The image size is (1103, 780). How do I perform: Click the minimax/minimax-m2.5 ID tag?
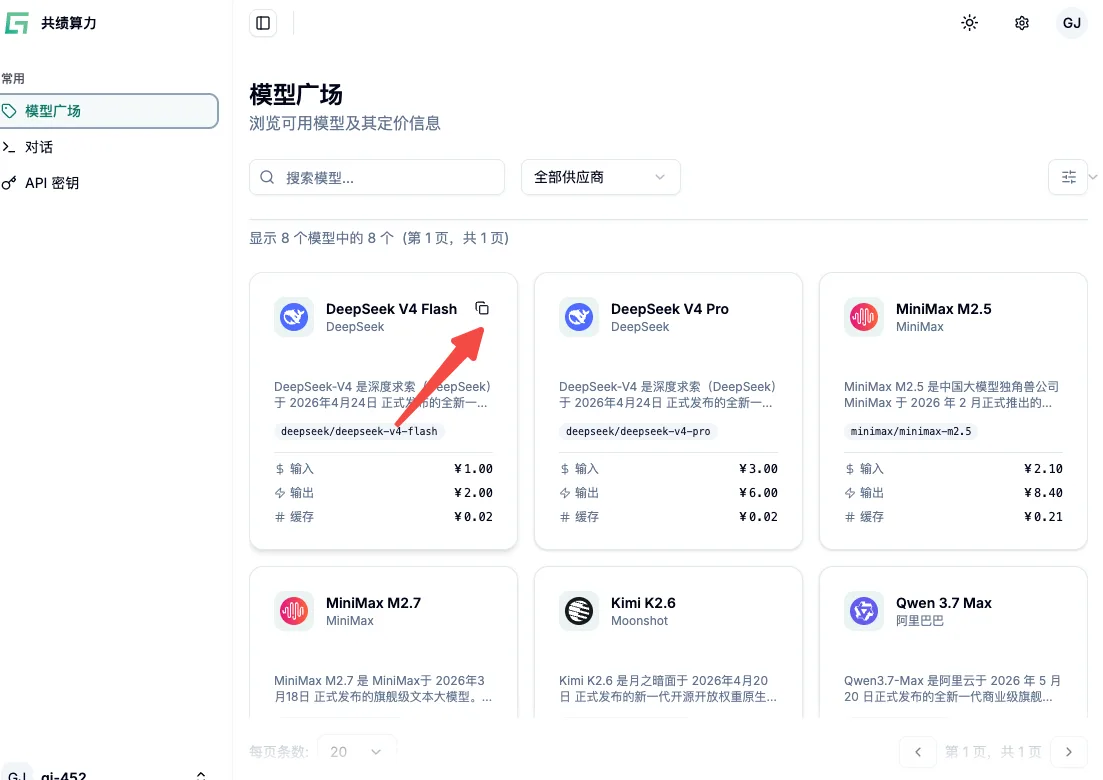911,431
